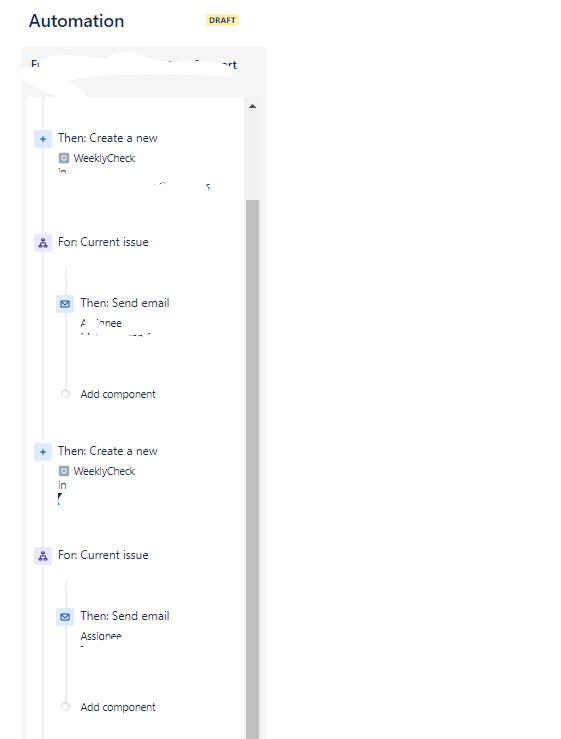Click the envelope icon of first Send email action
Viewport: 561px width, 739px height.
pos(65,304)
